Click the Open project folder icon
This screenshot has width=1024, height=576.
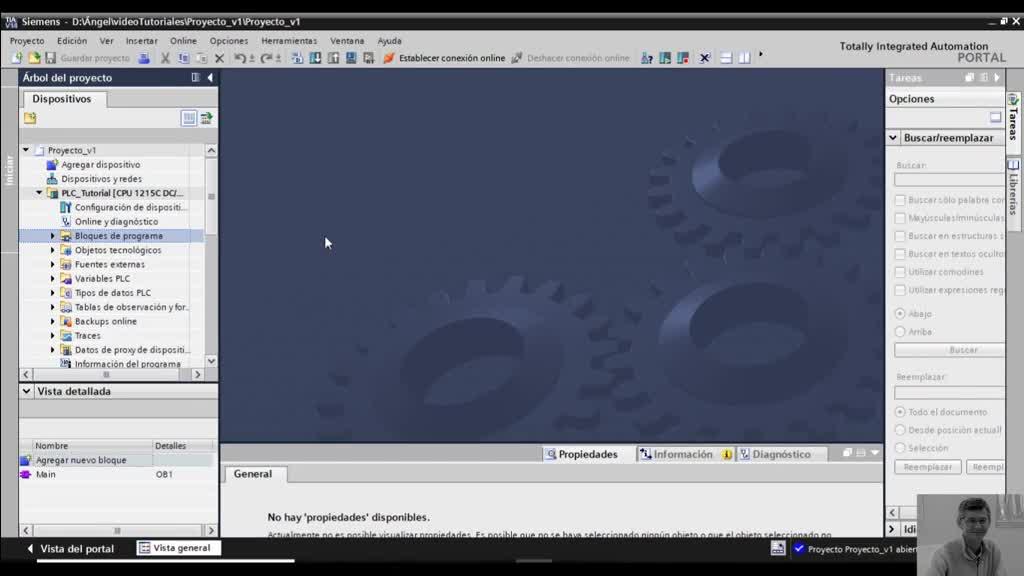[33, 58]
